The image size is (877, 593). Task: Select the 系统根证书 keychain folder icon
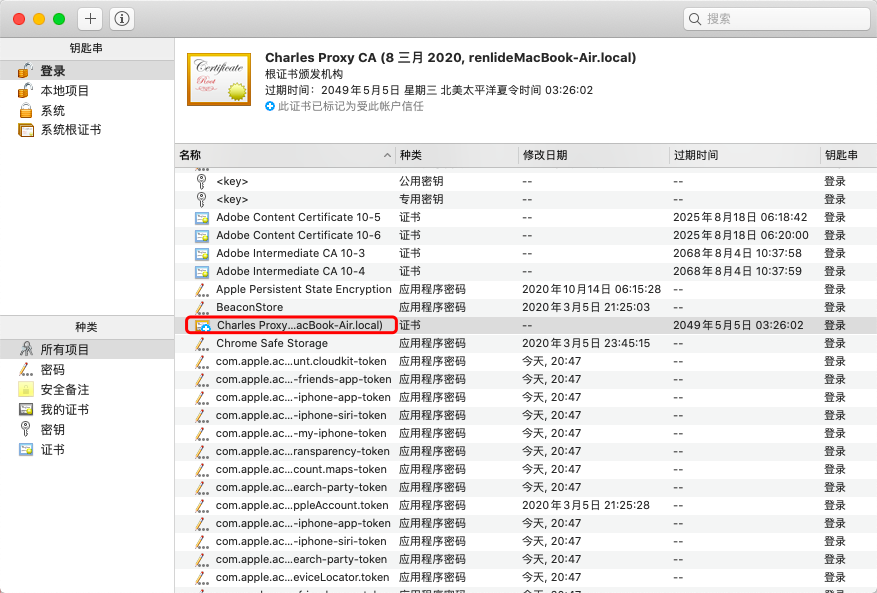[26, 130]
